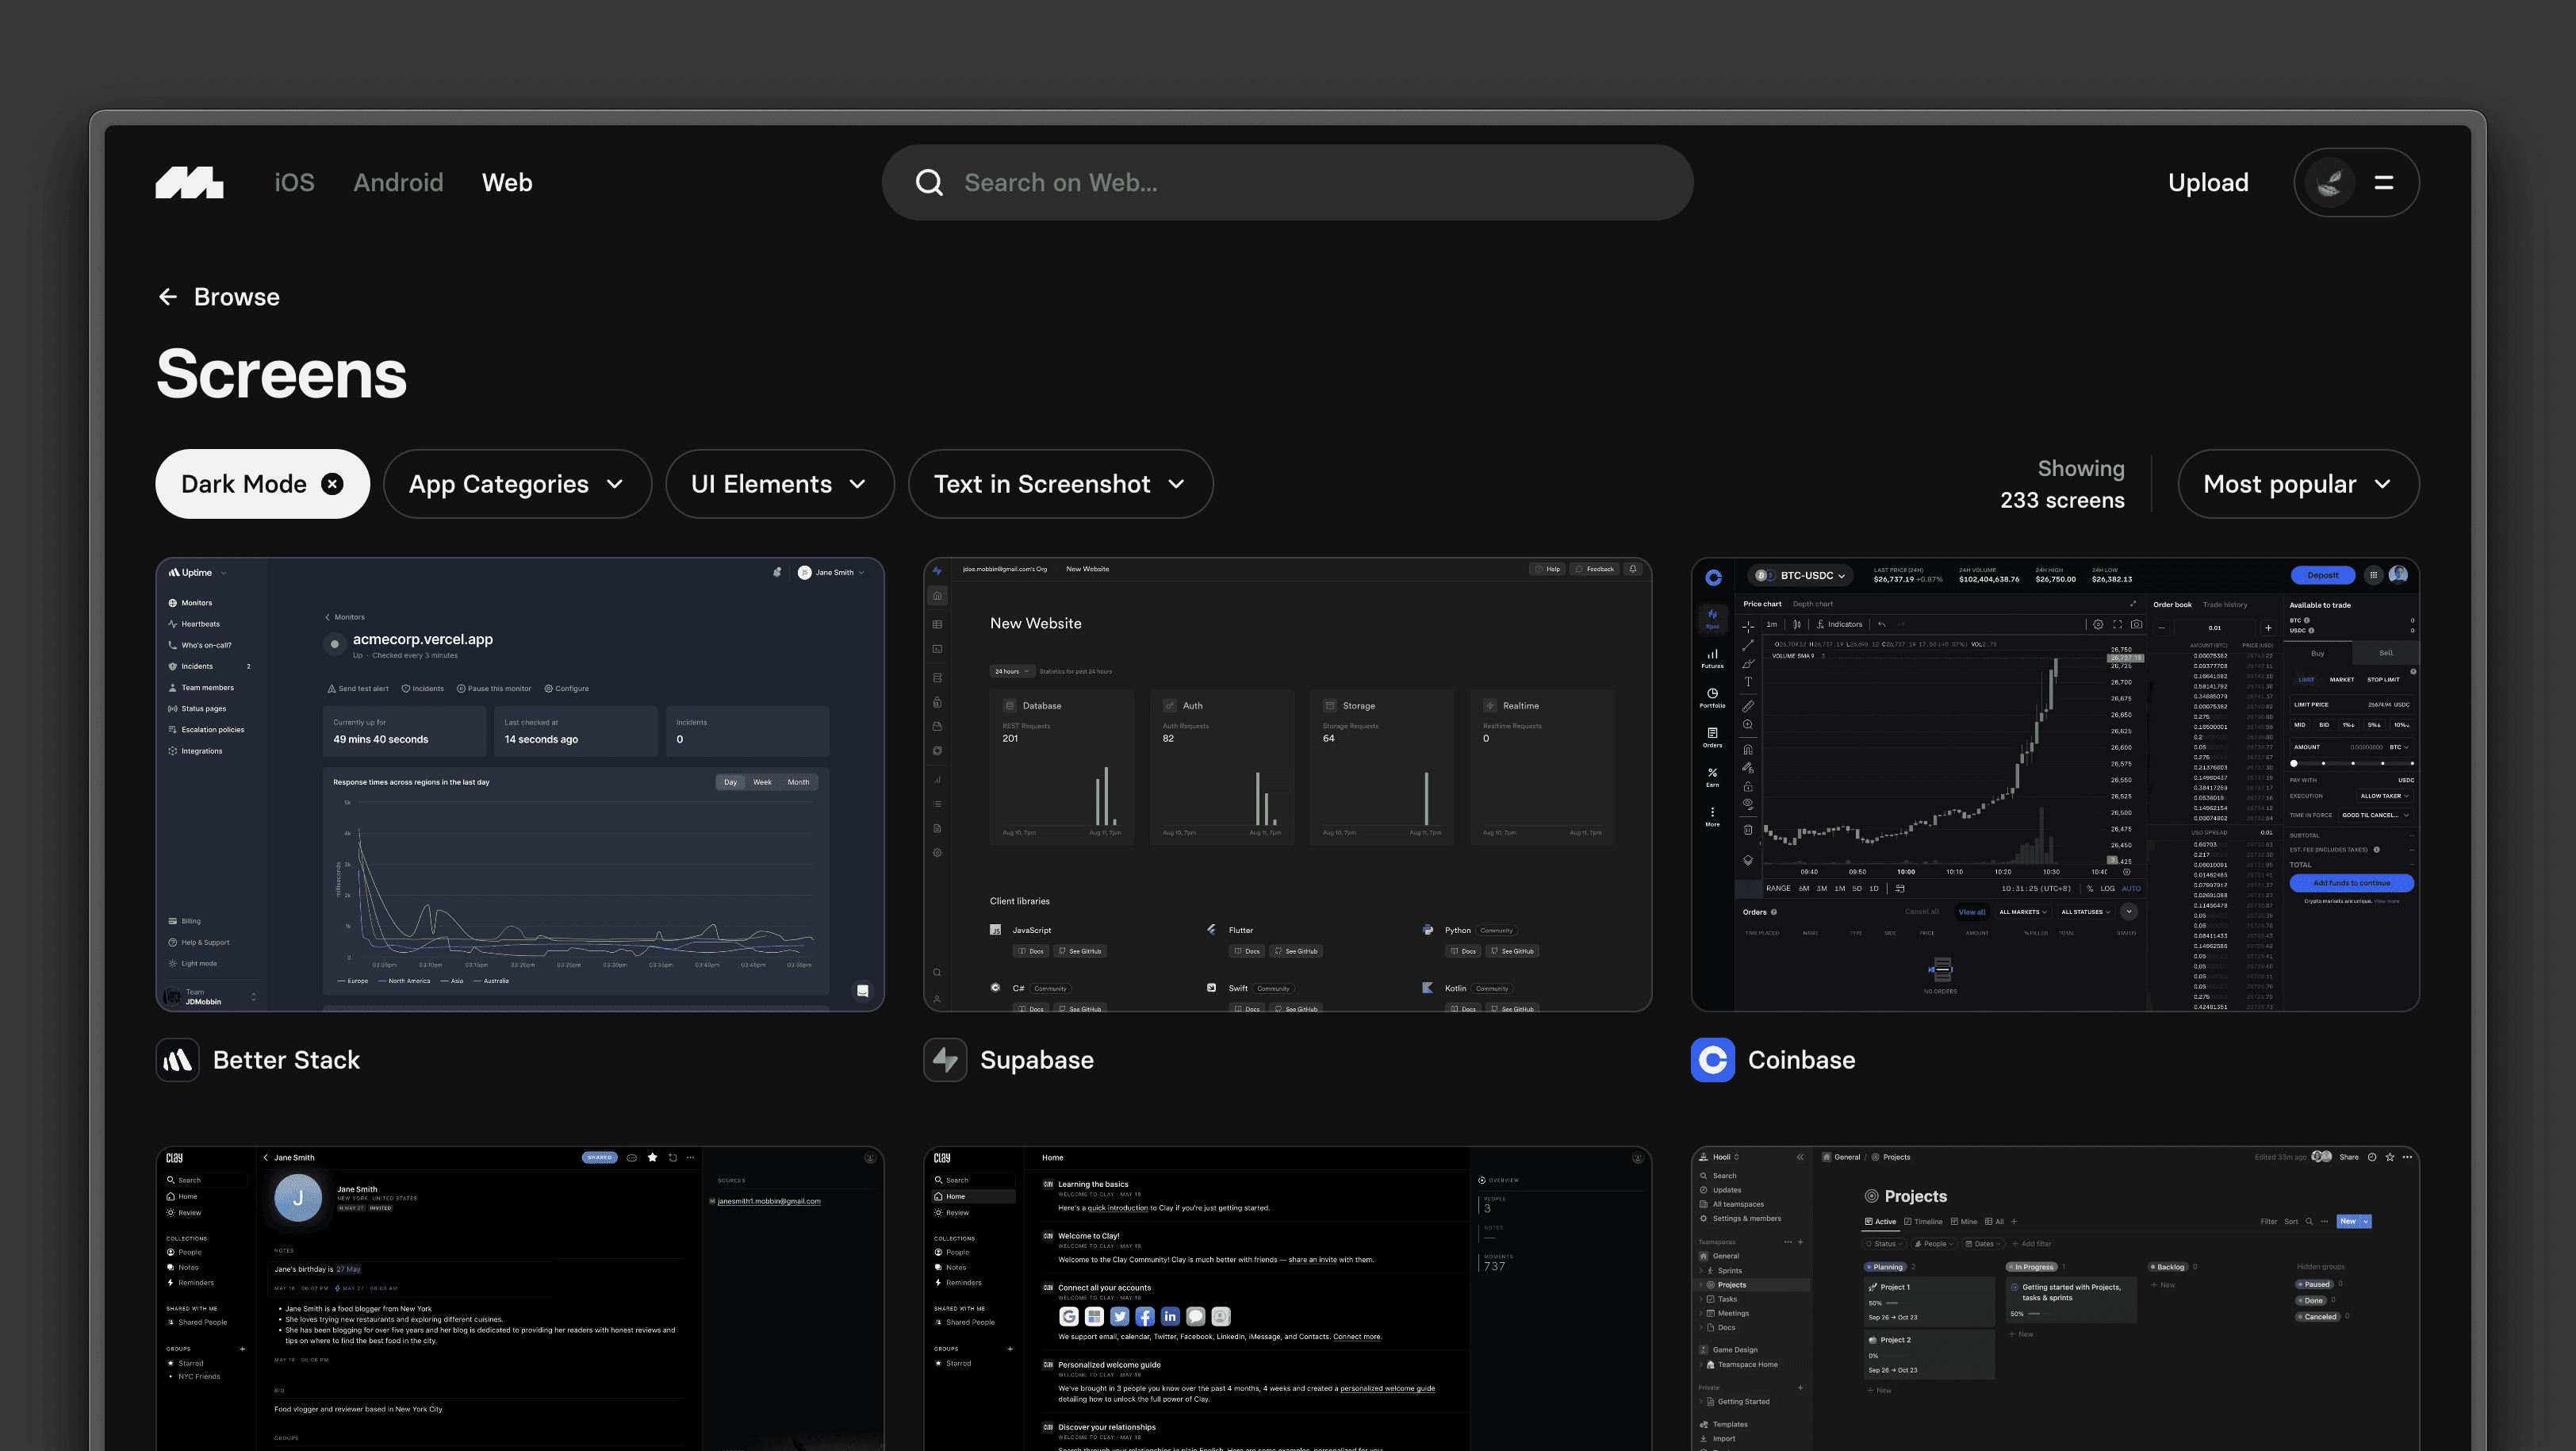2576x1451 pixels.
Task: Remove the Dark Mode filter
Action: [x=332, y=484]
